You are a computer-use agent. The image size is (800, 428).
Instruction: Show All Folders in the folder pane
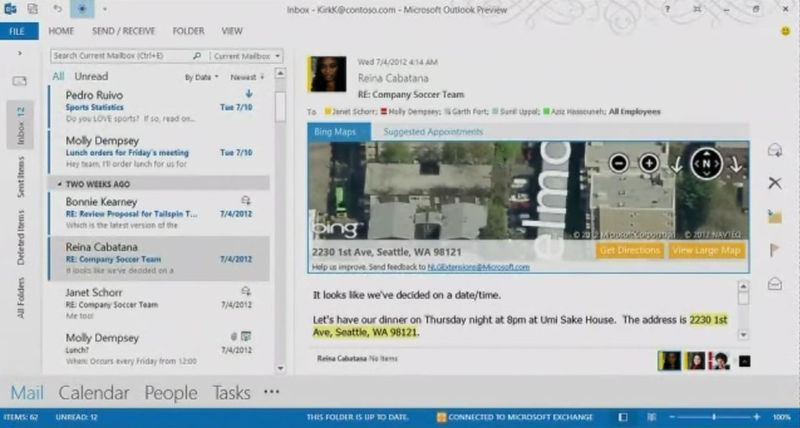tap(20, 298)
